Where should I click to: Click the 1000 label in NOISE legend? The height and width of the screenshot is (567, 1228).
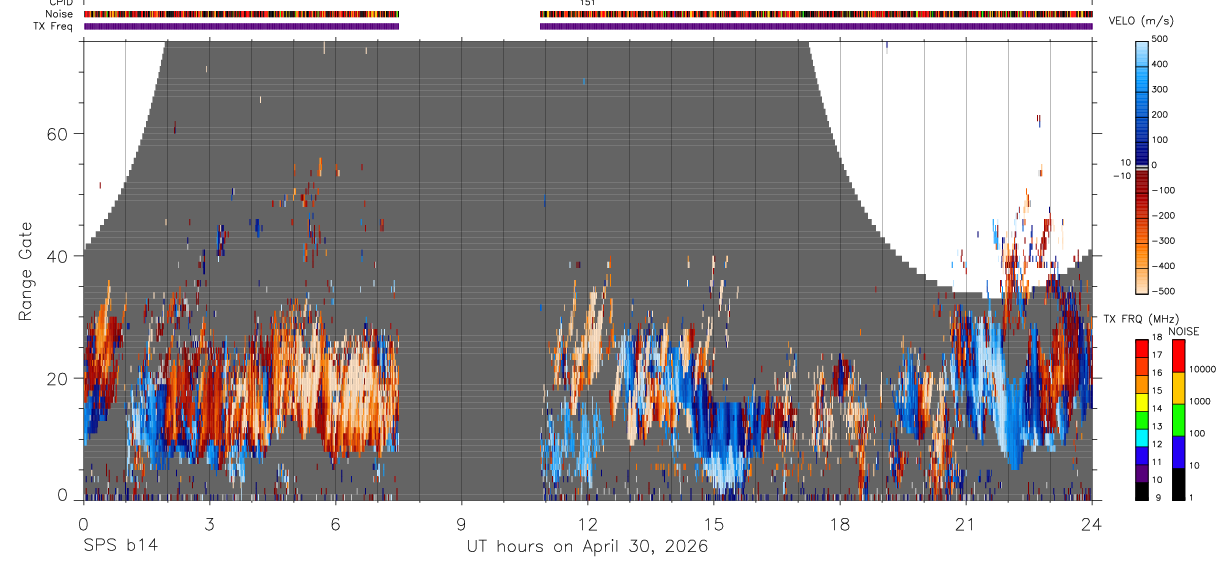click(1200, 401)
